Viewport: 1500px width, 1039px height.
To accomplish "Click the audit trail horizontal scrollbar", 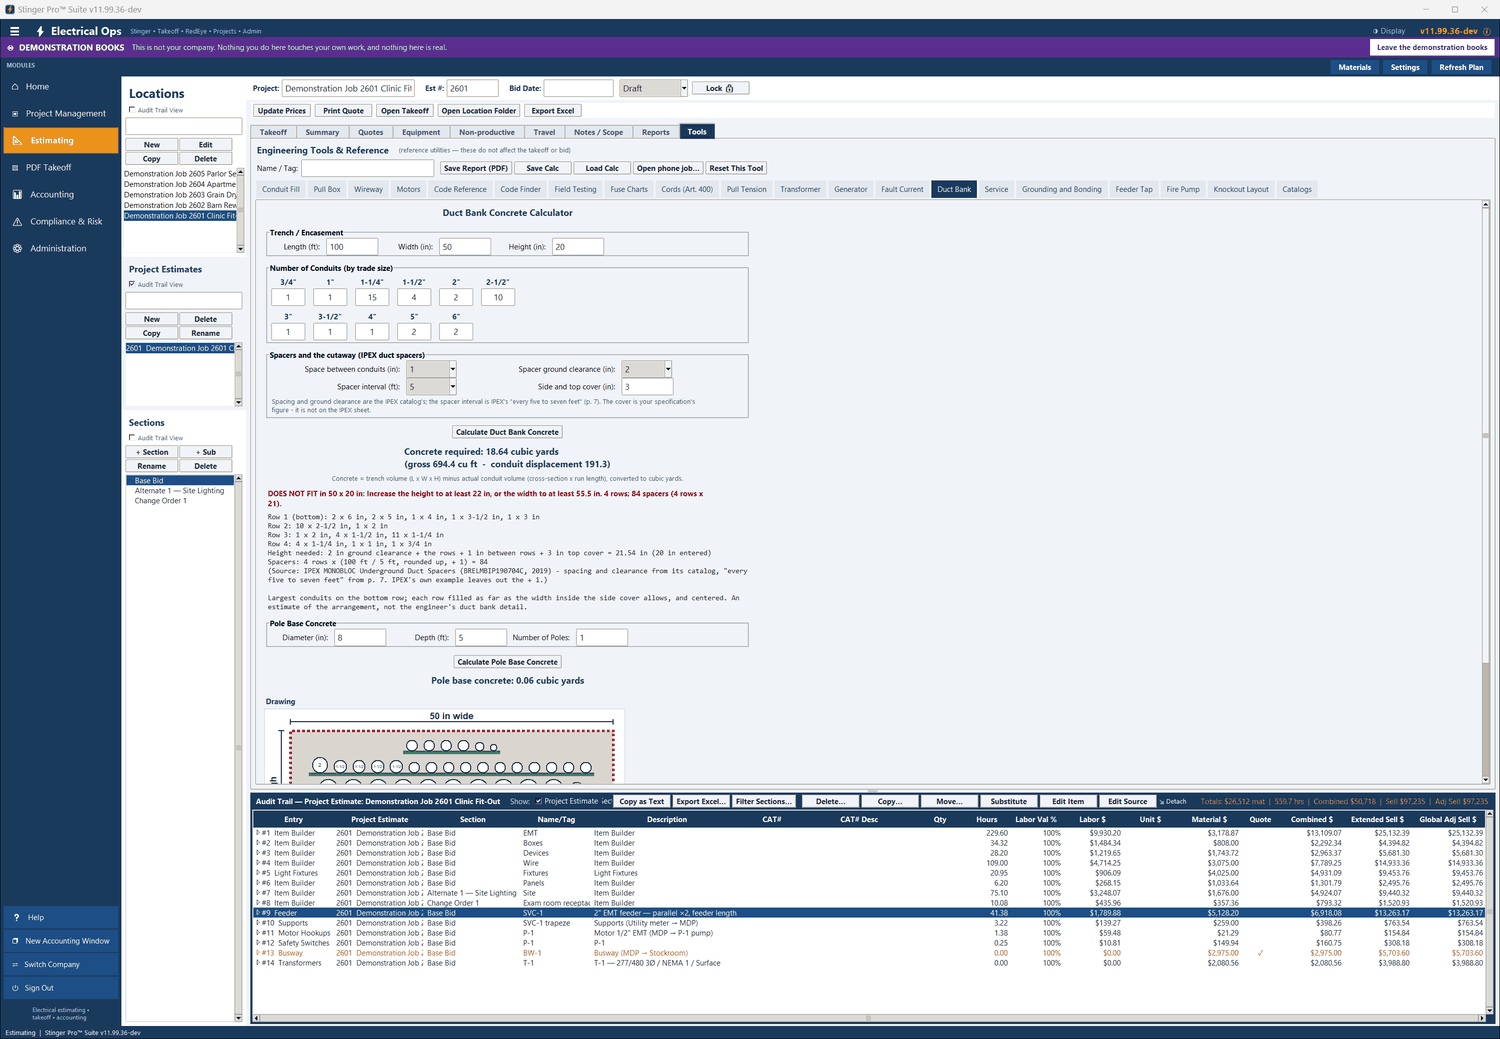I will pos(868,1018).
